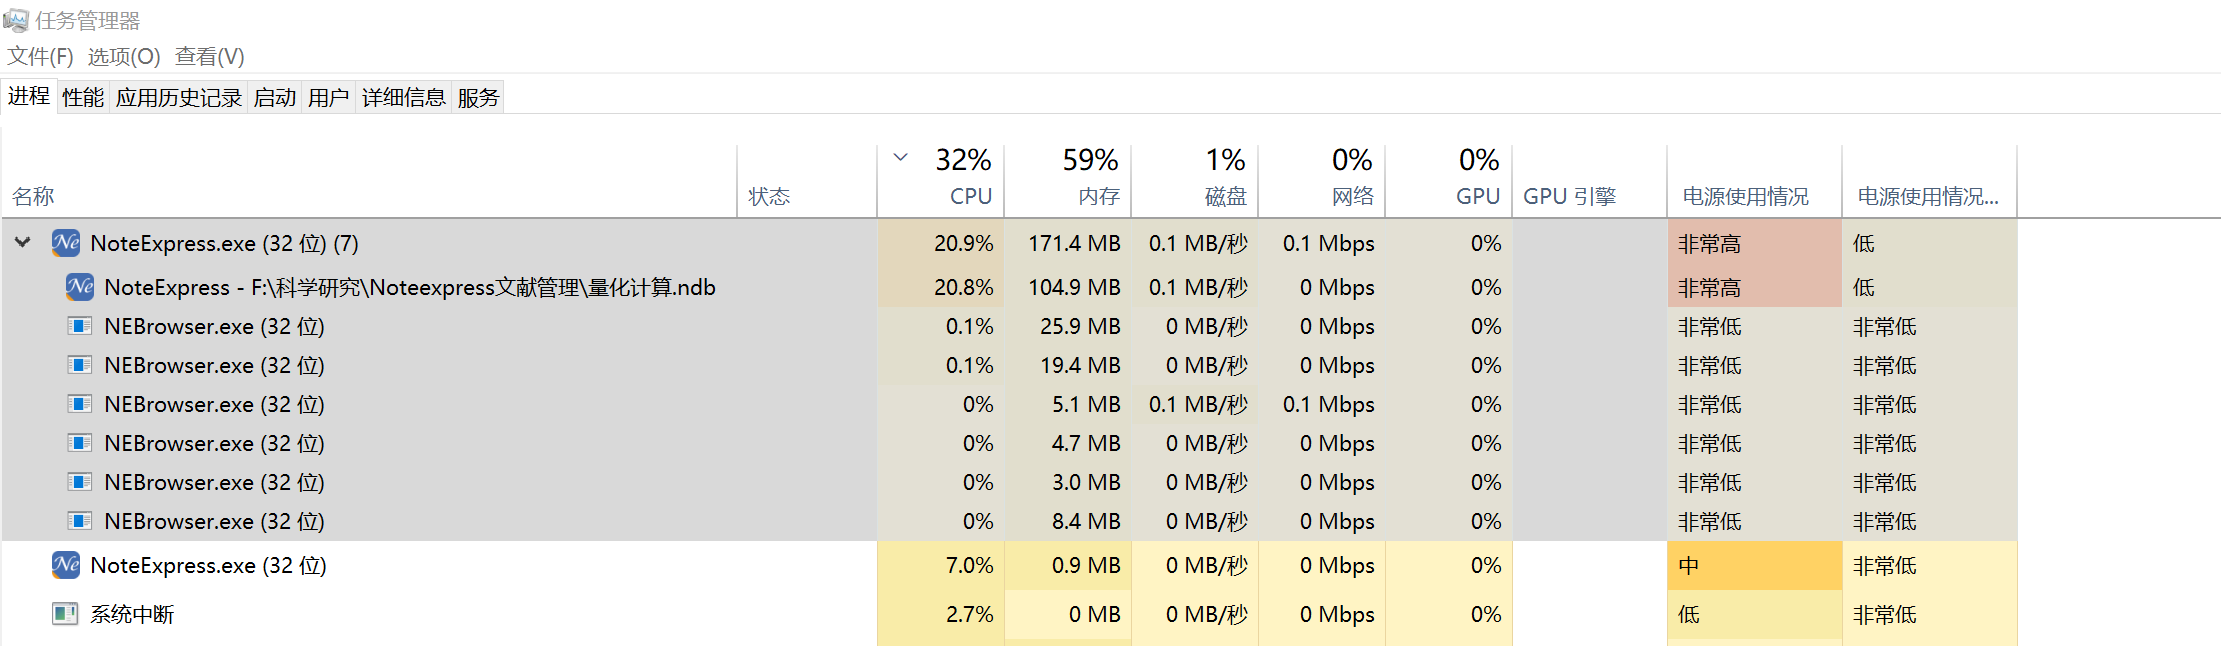
Task: Open the 查看(V) menu
Action: pos(209,57)
